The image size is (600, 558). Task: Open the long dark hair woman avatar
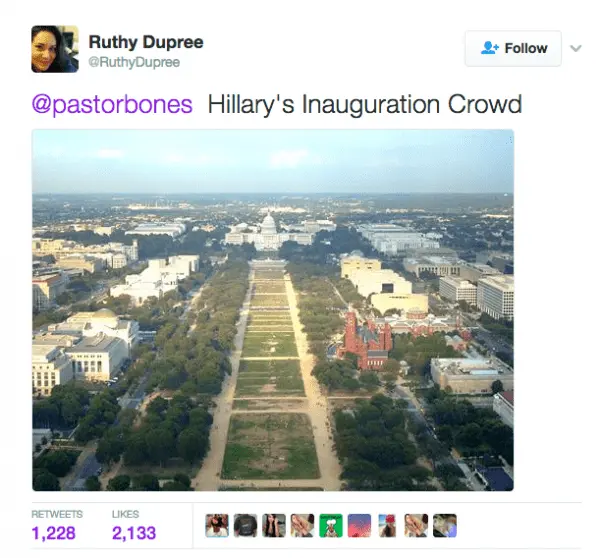(x=274, y=525)
